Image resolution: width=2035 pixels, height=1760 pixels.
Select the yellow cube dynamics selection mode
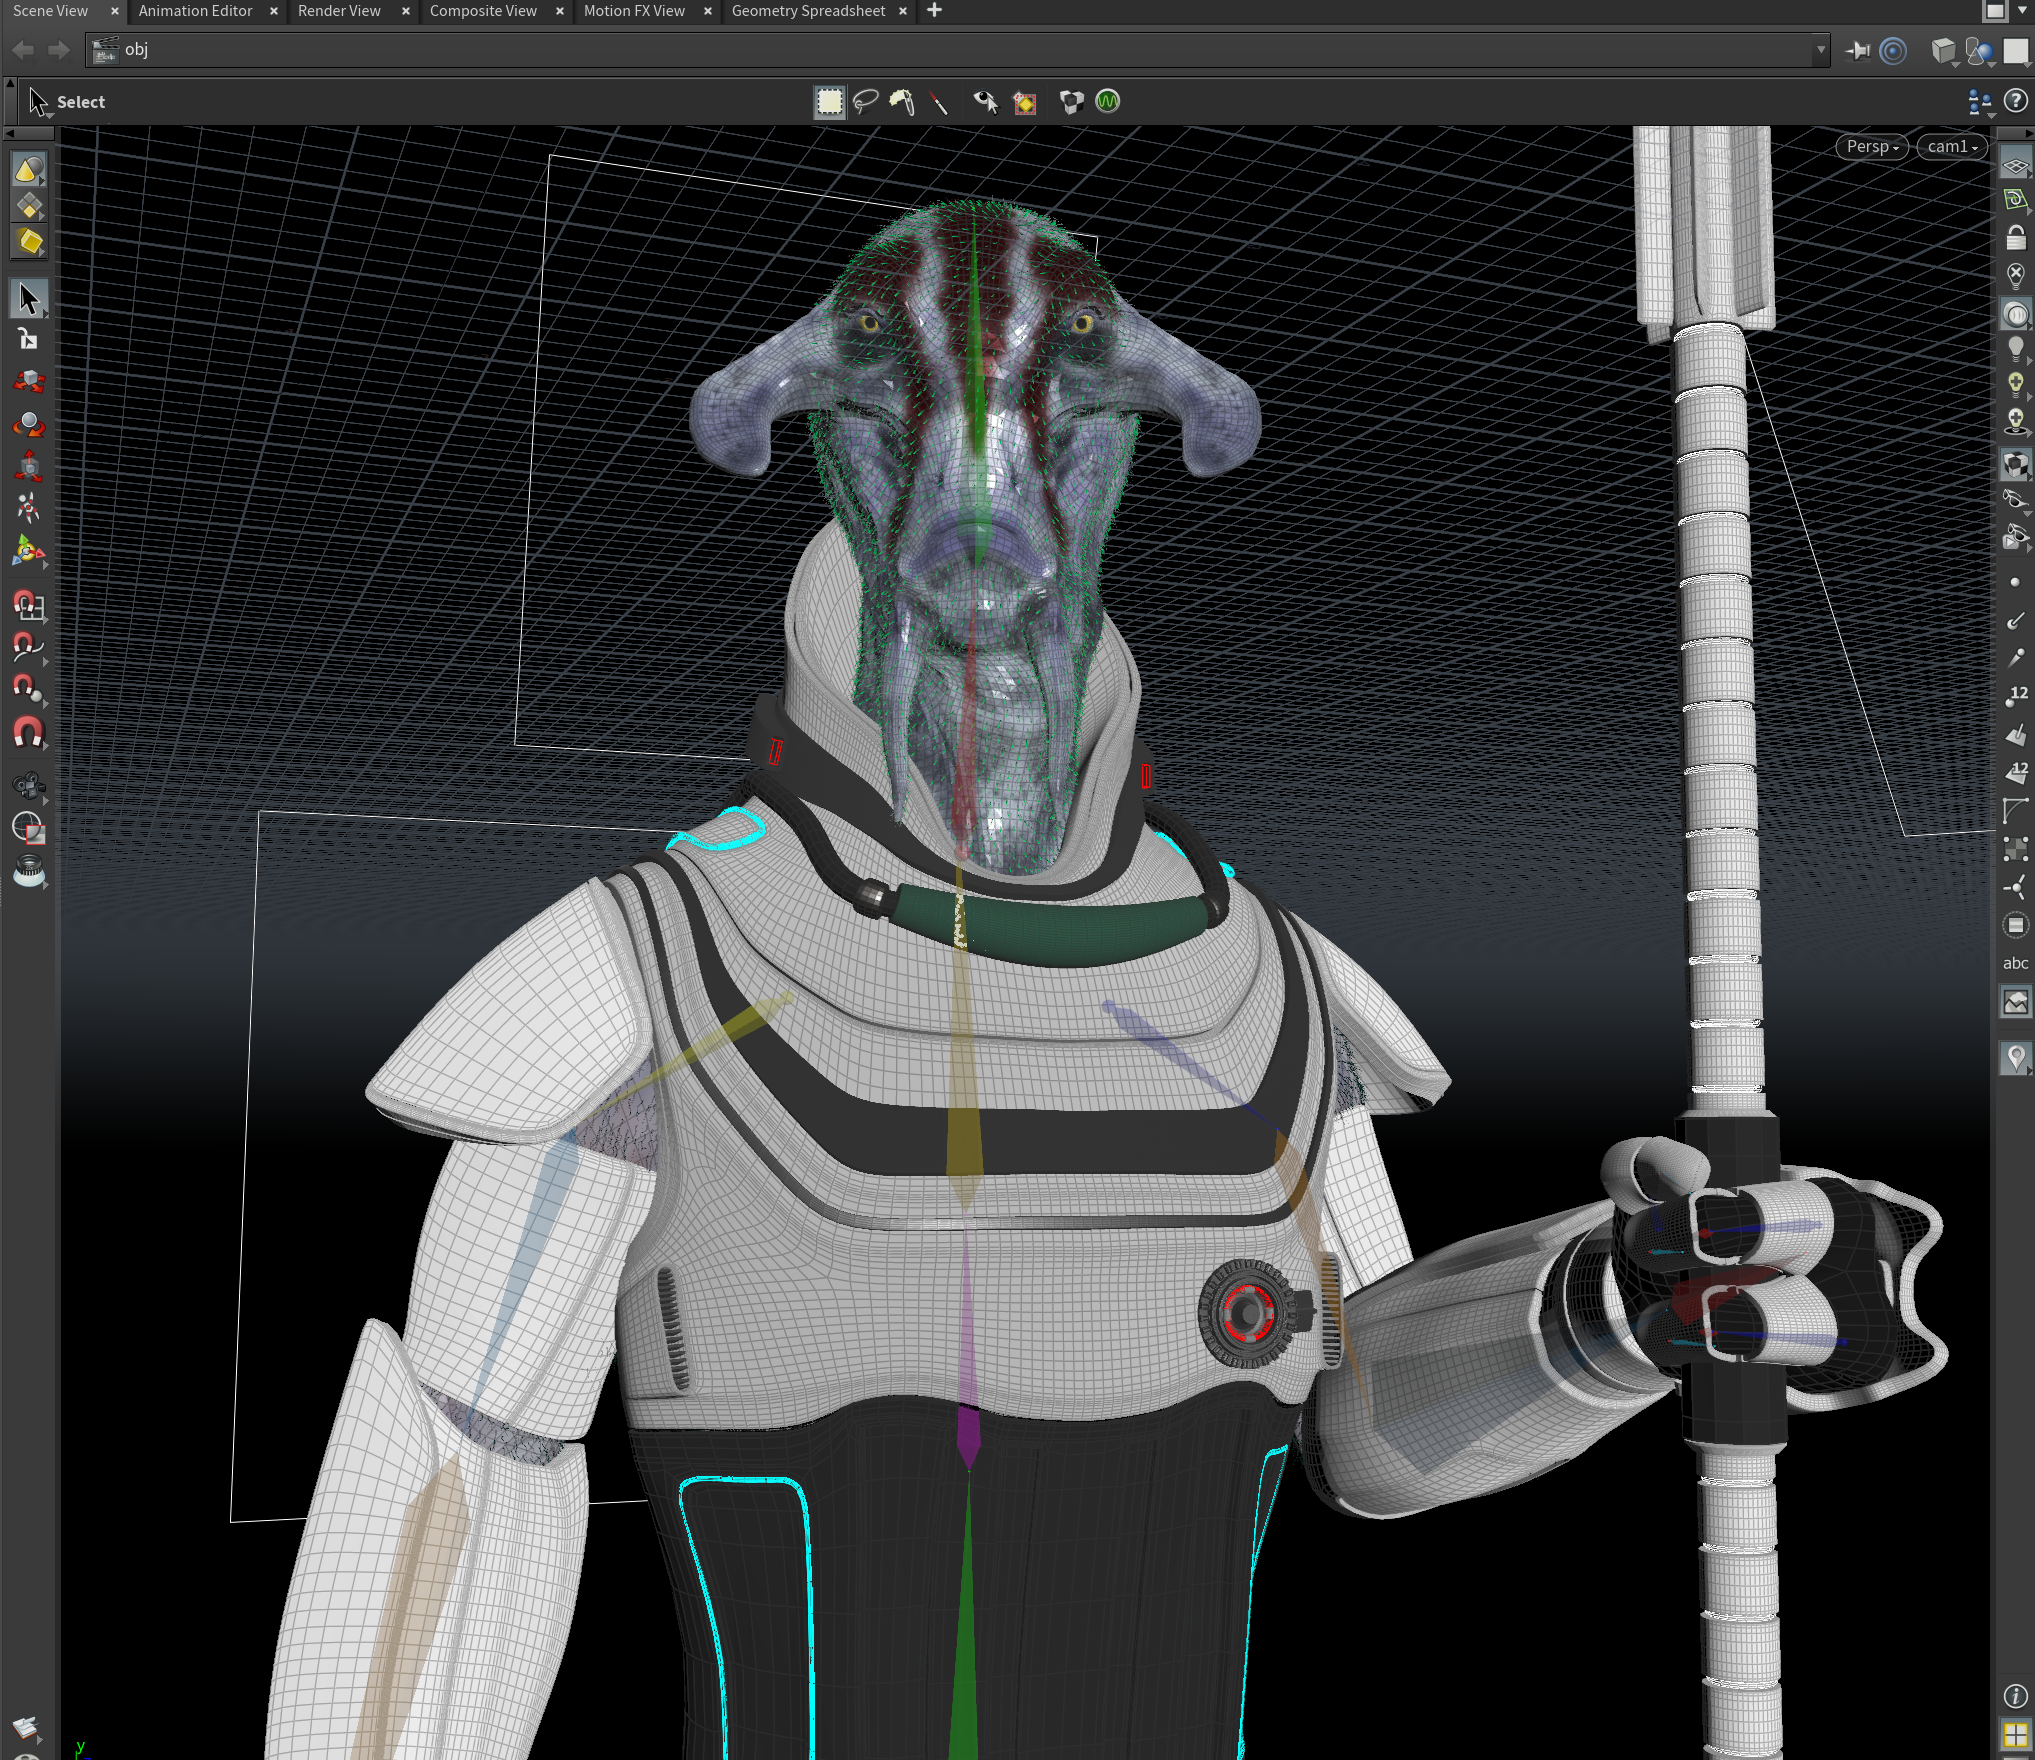(x=28, y=242)
